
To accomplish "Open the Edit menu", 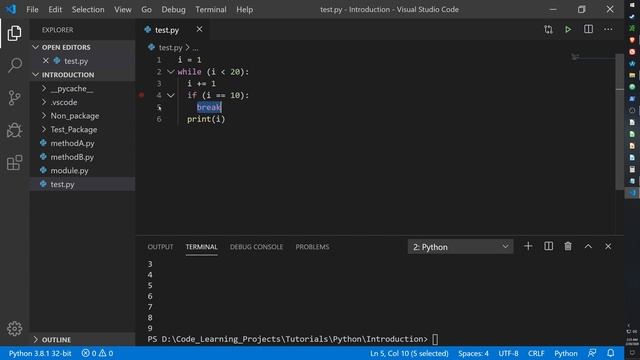I will point(55,9).
